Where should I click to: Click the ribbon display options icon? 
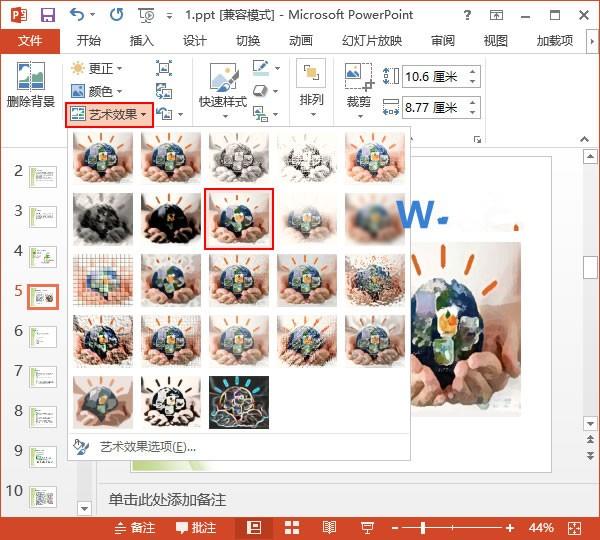click(496, 15)
